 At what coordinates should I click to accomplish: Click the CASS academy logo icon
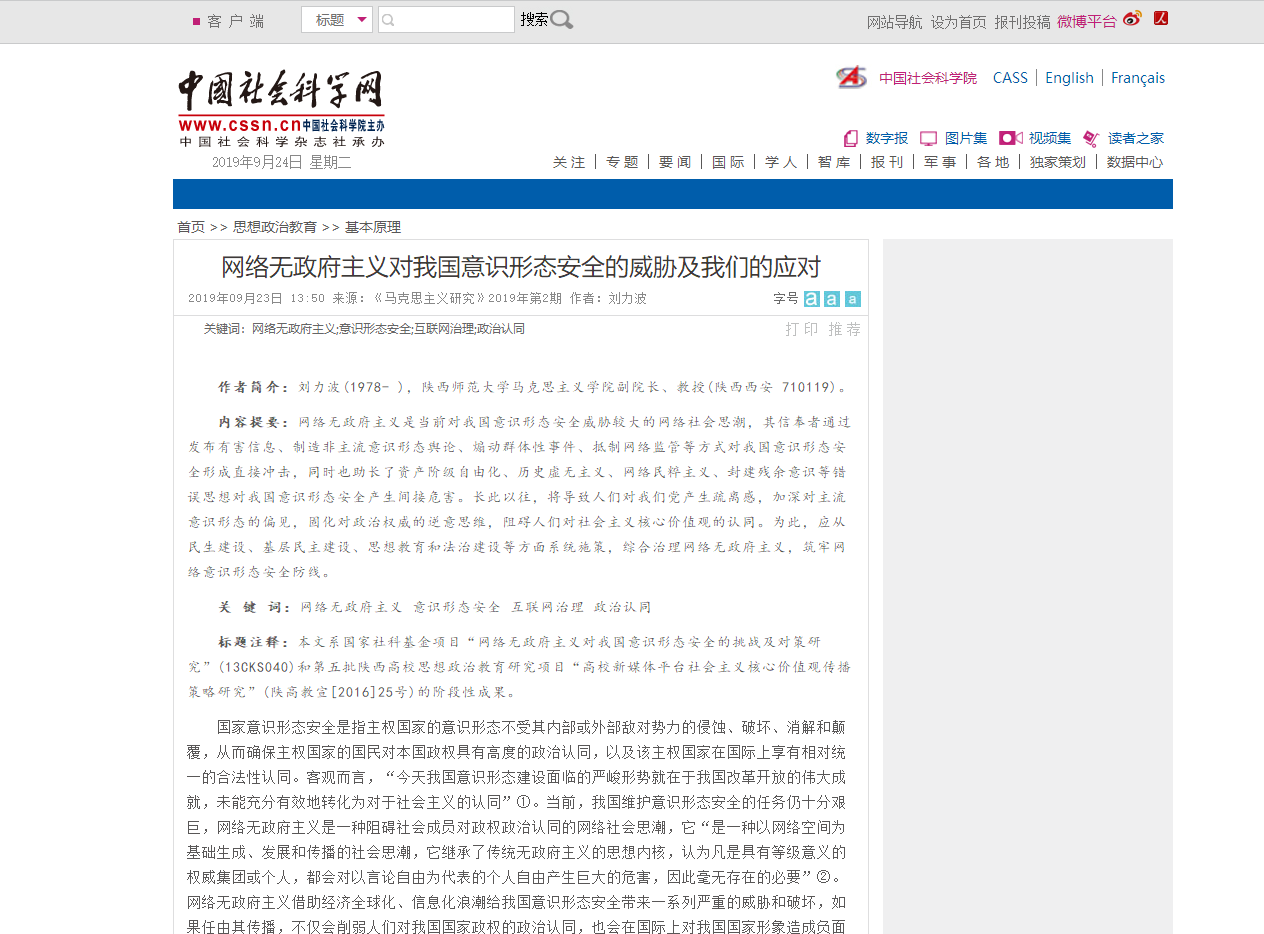[851, 77]
